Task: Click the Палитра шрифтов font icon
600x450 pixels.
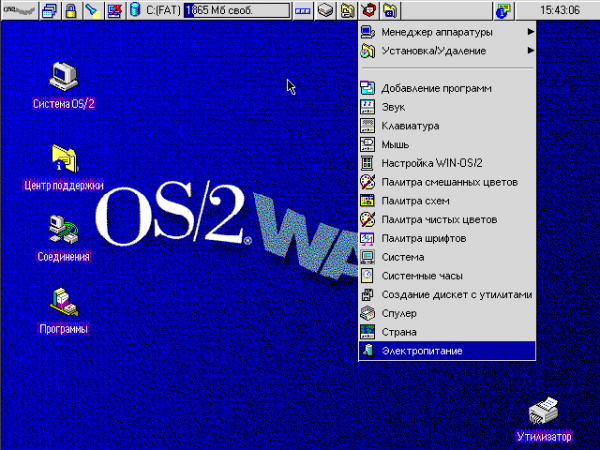Action: point(368,238)
